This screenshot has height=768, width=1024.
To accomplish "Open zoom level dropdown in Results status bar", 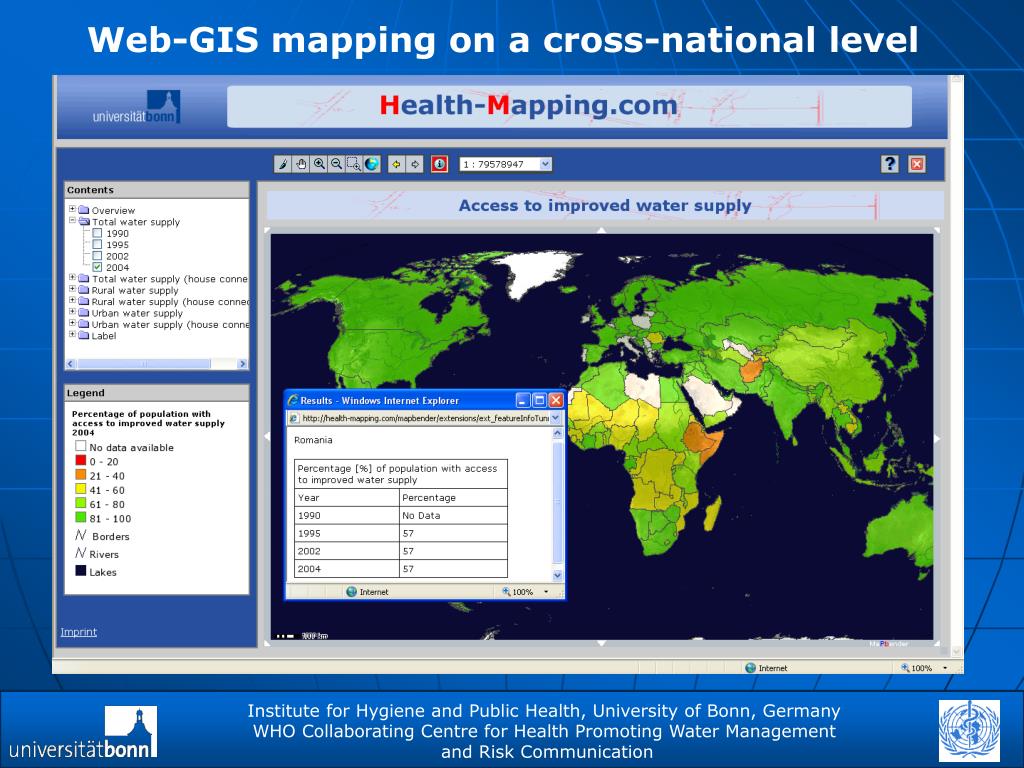I will click(546, 592).
